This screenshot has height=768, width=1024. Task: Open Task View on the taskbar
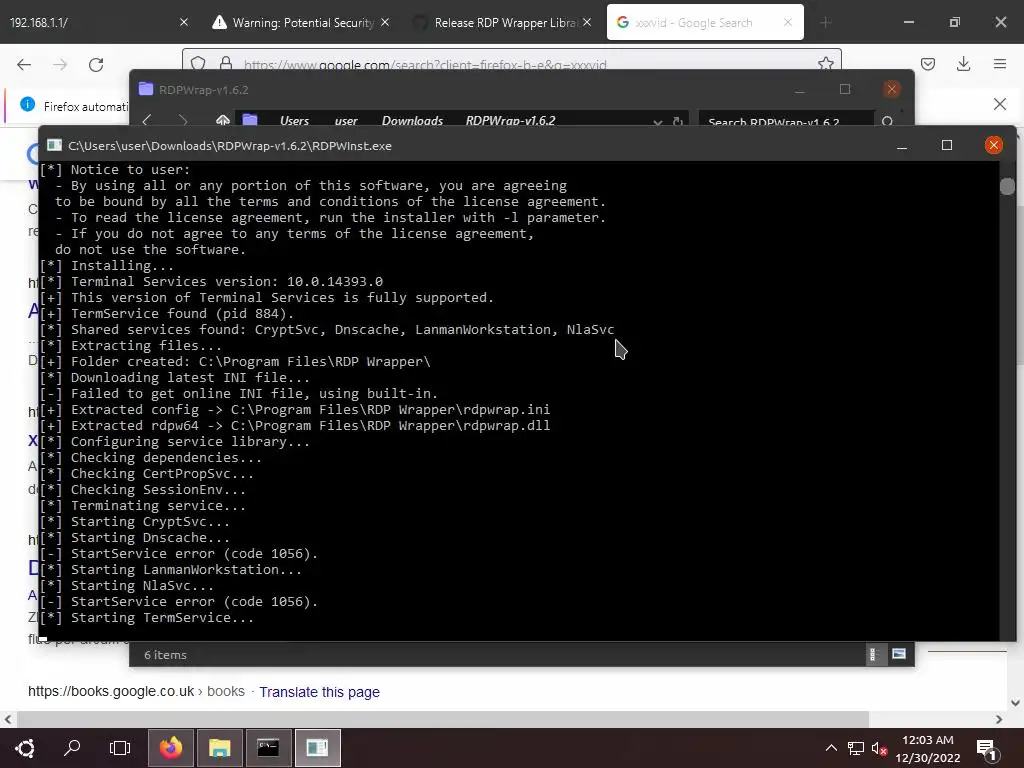120,748
